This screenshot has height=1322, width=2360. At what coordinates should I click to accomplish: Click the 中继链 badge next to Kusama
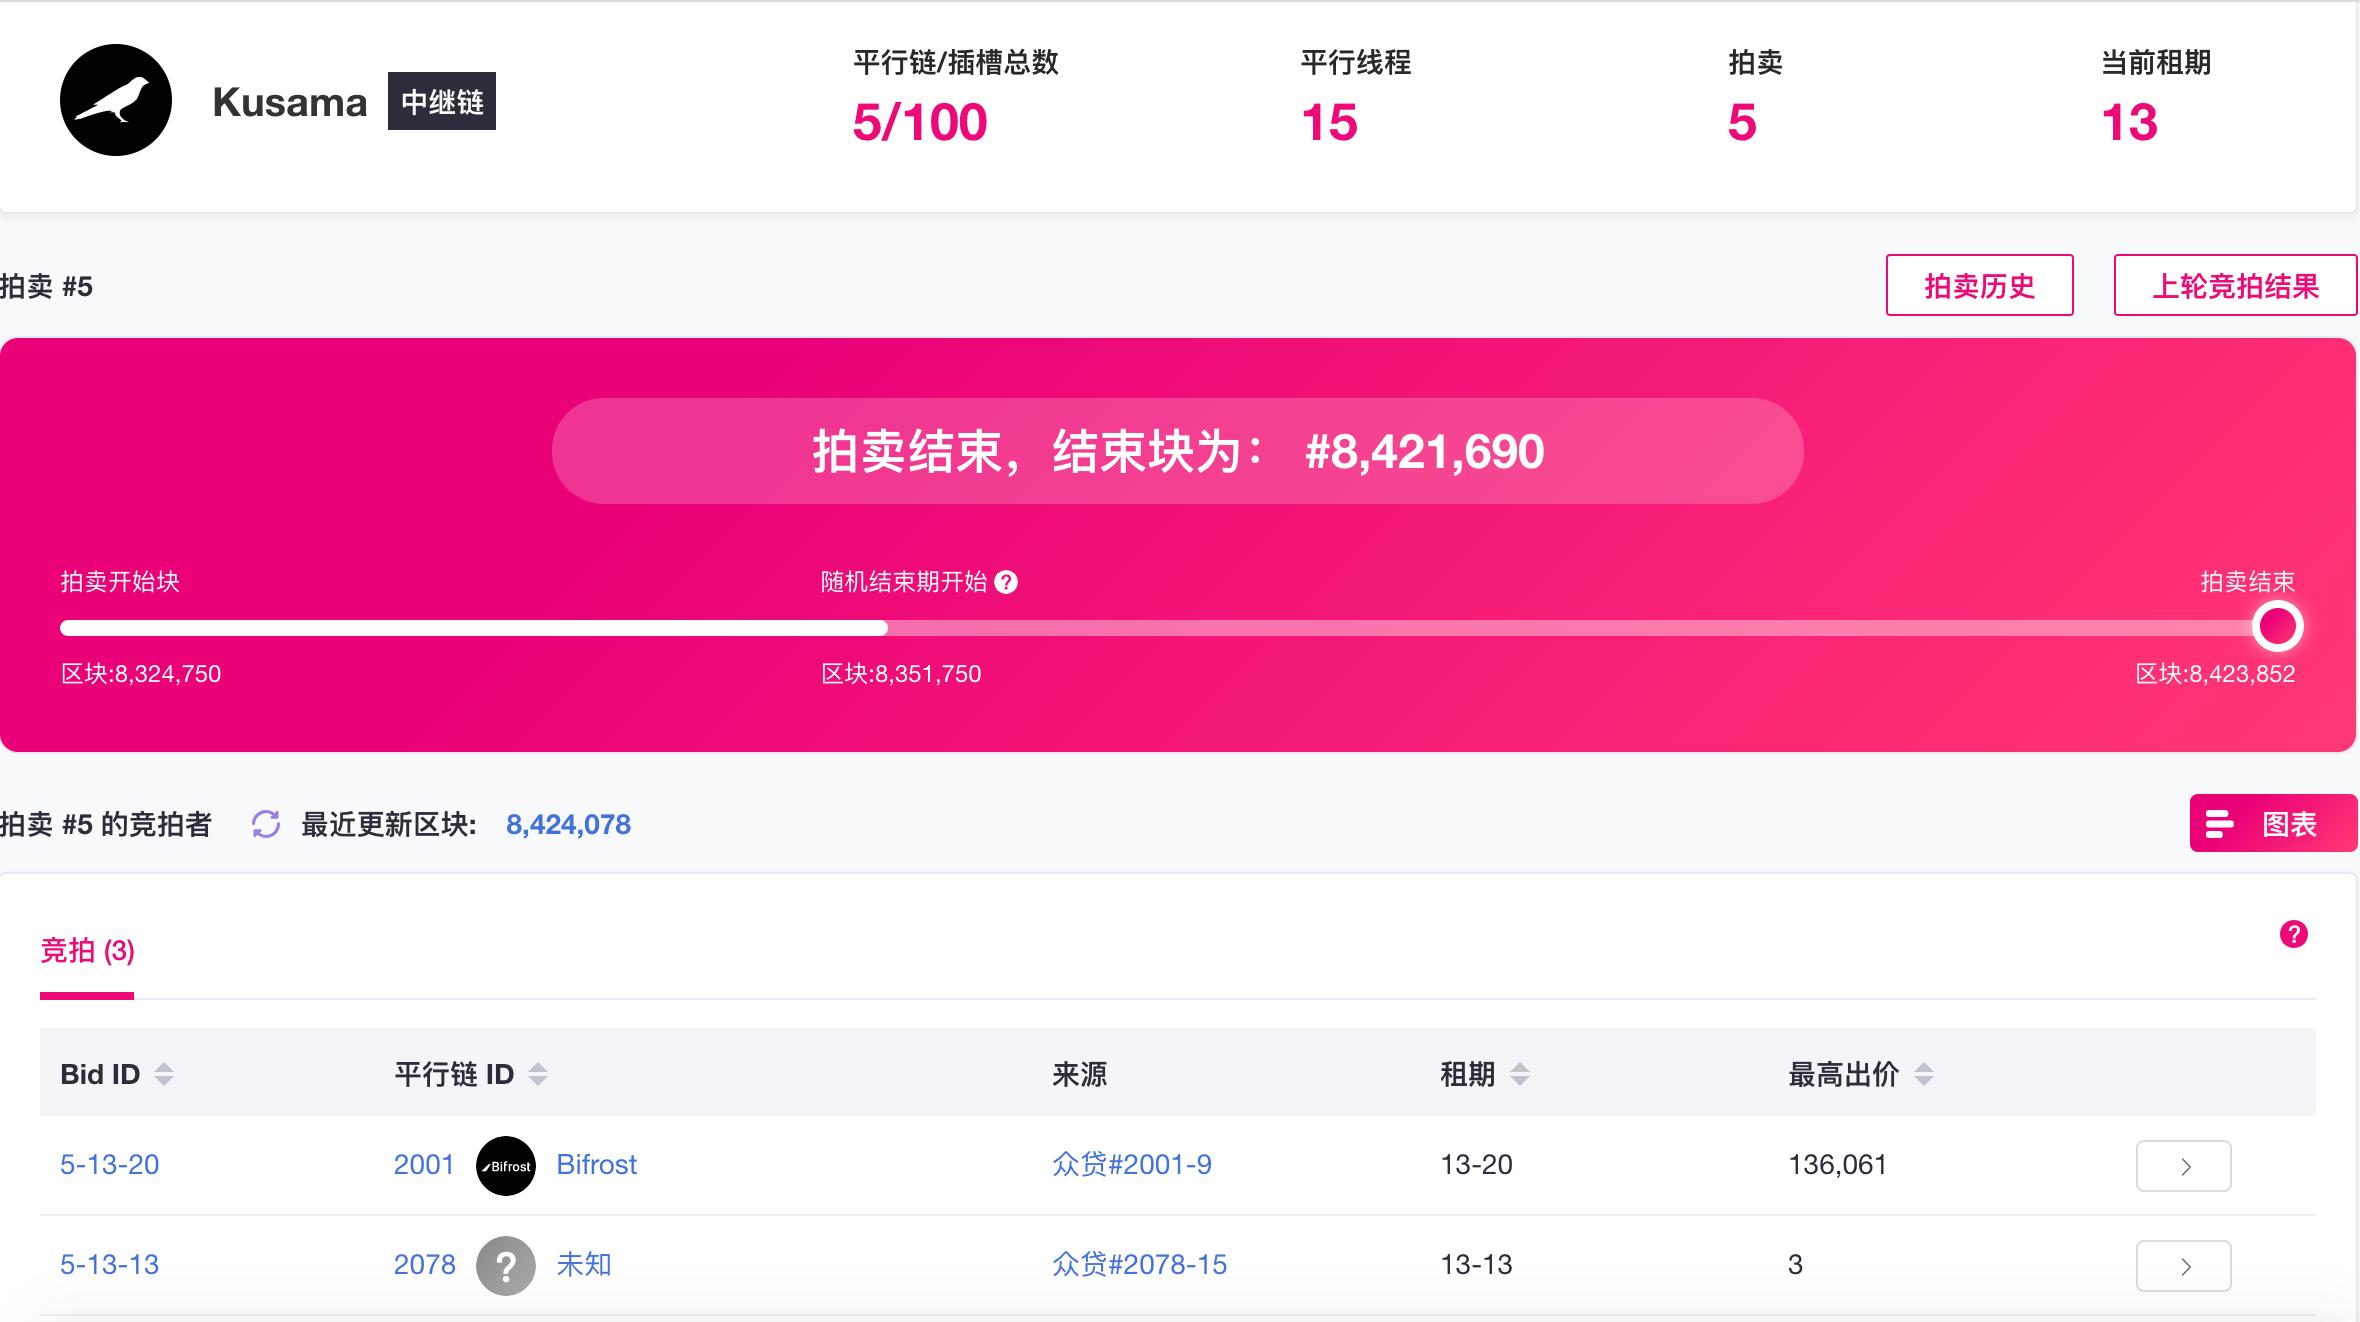tap(441, 101)
